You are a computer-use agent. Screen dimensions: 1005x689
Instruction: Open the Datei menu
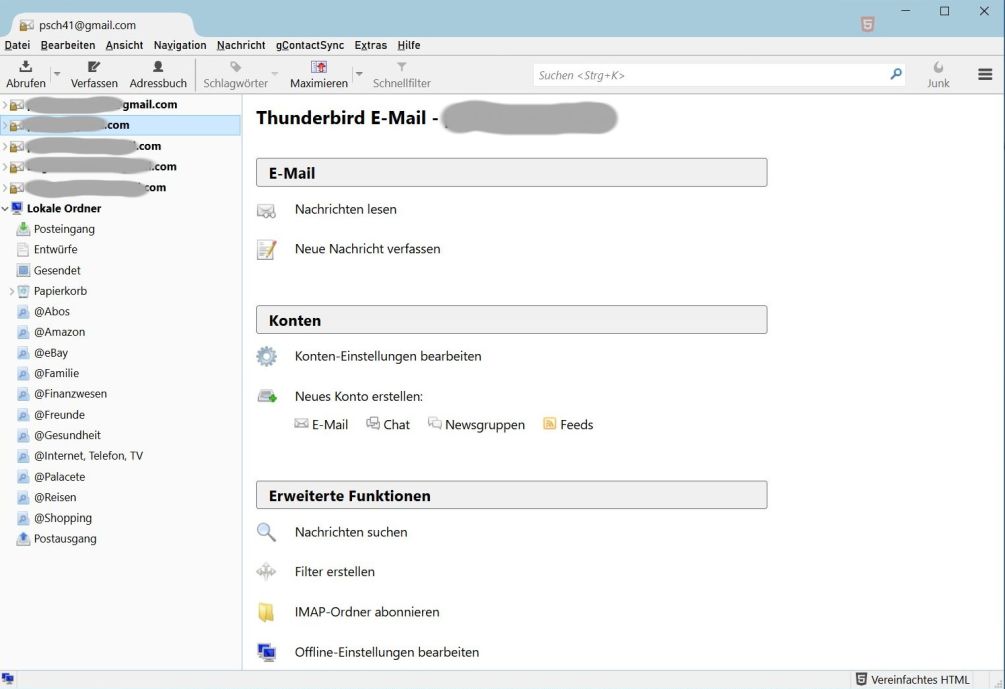coord(17,46)
